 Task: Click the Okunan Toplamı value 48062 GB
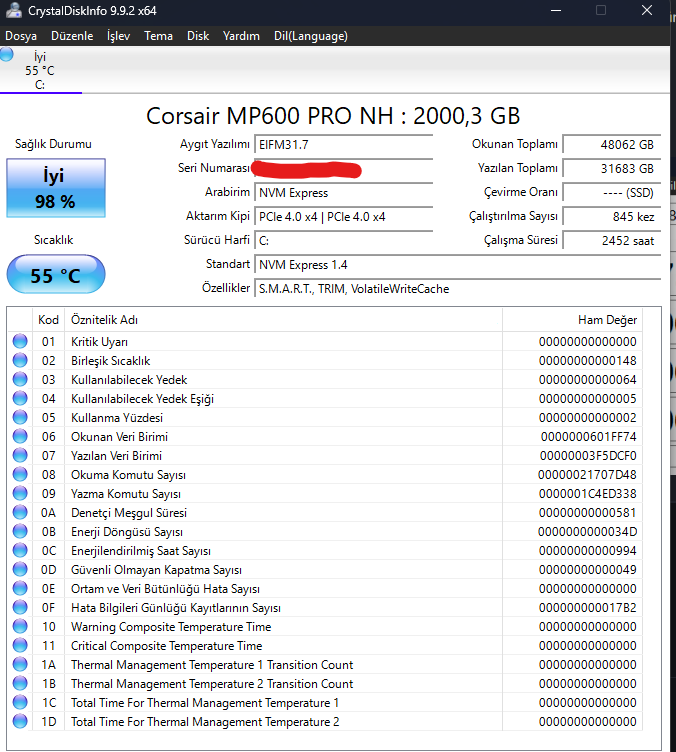pos(612,144)
